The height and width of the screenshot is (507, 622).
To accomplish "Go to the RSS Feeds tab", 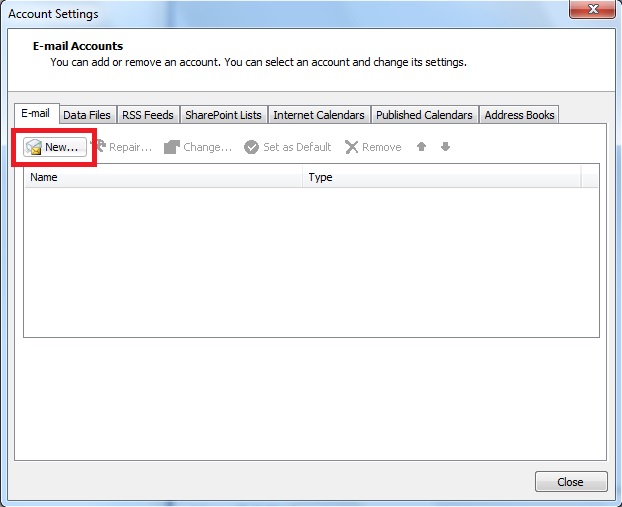I will click(147, 115).
